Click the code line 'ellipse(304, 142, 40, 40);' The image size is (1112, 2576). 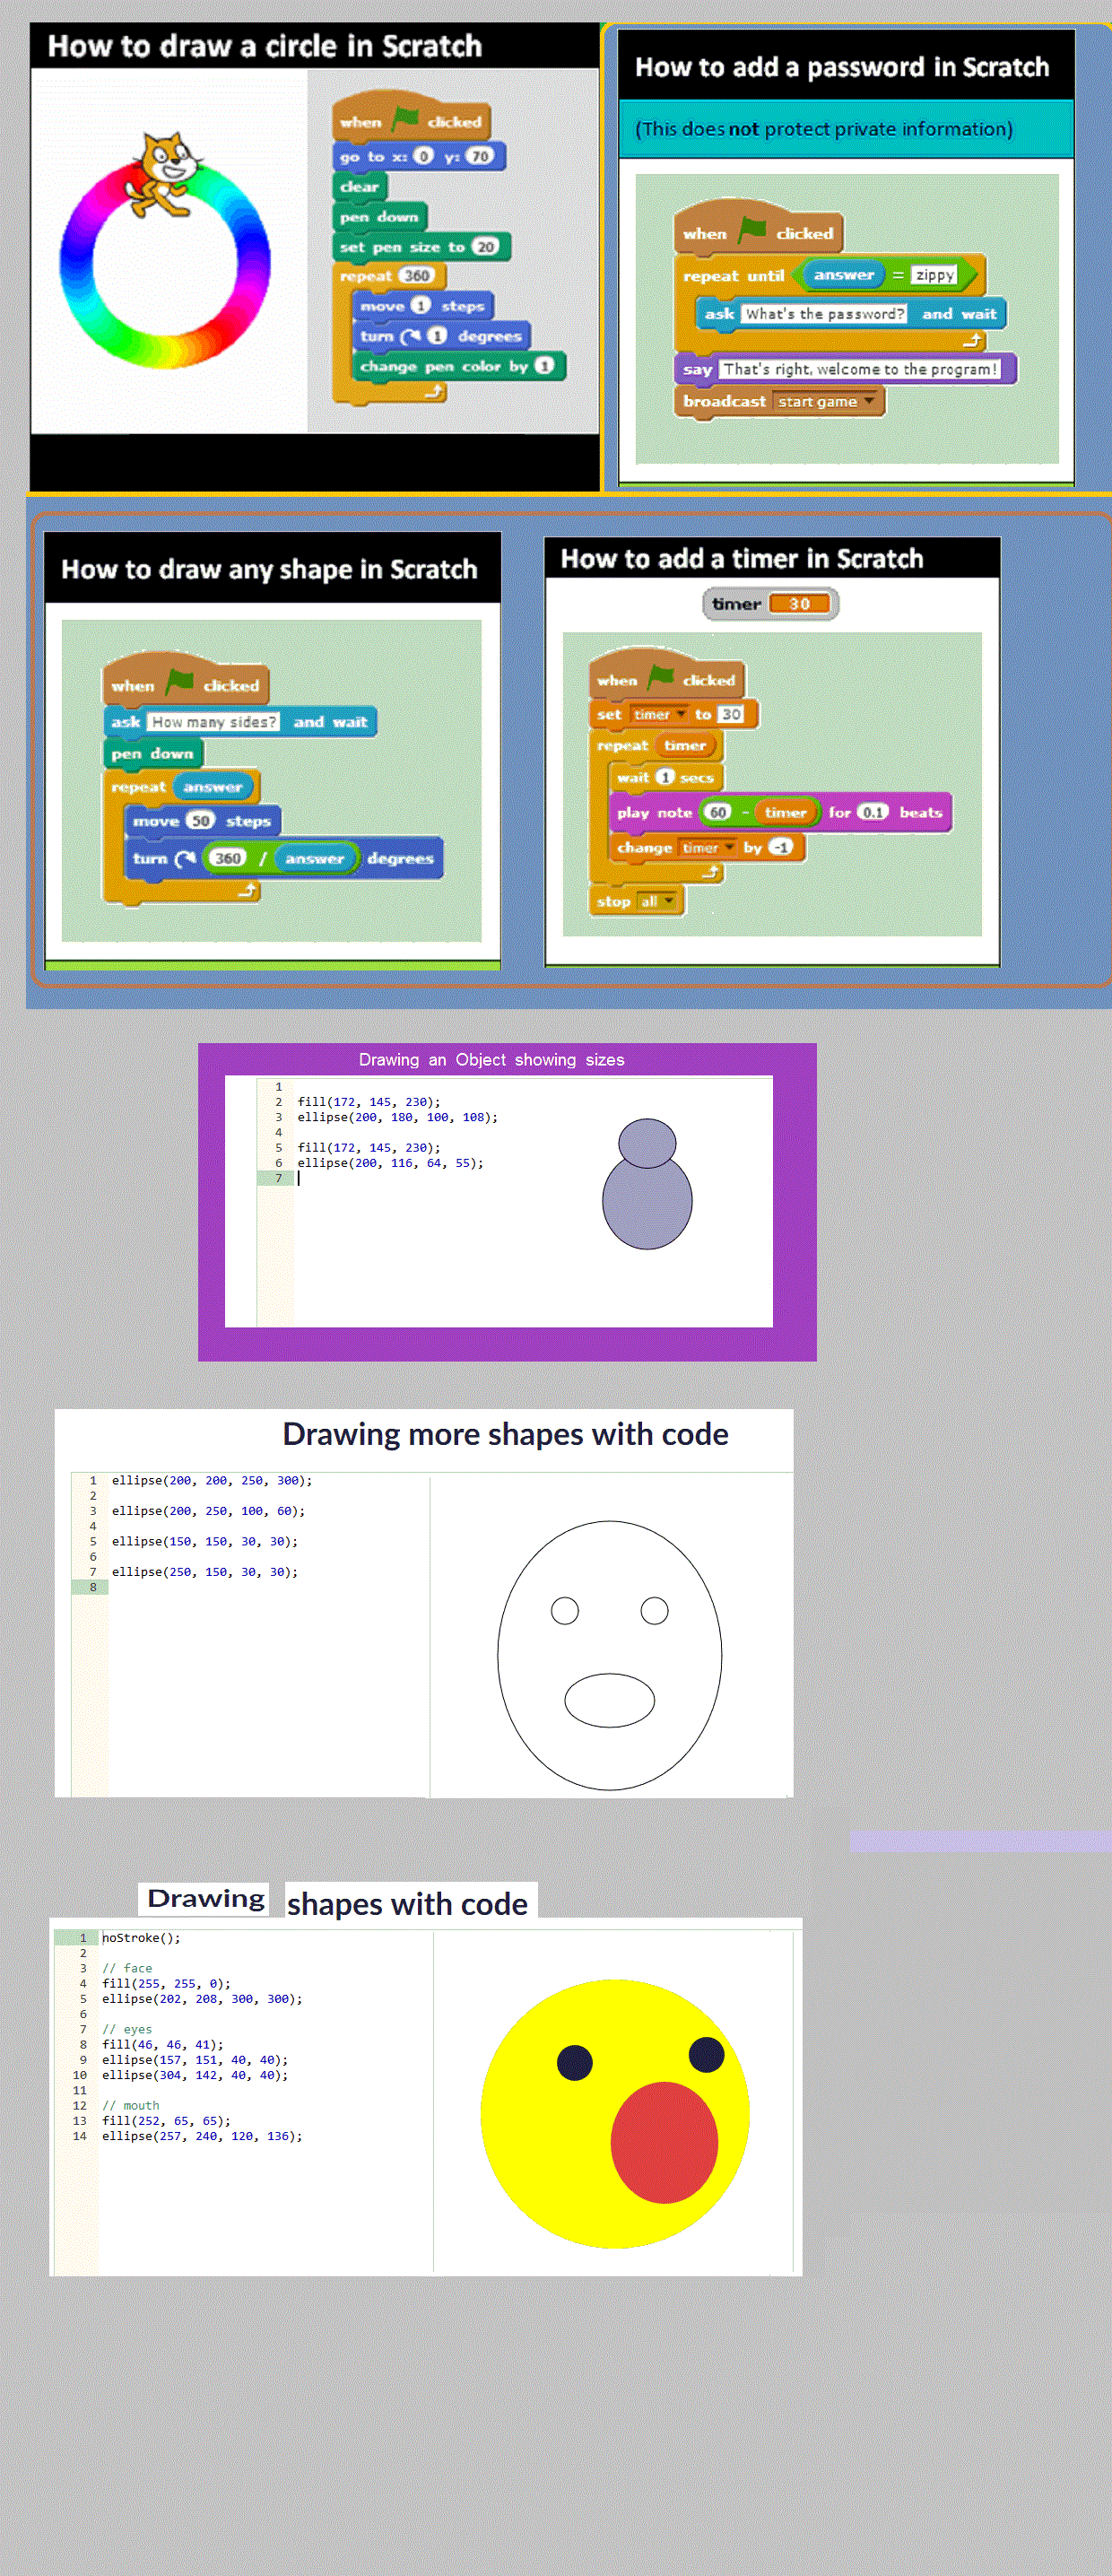[195, 2075]
